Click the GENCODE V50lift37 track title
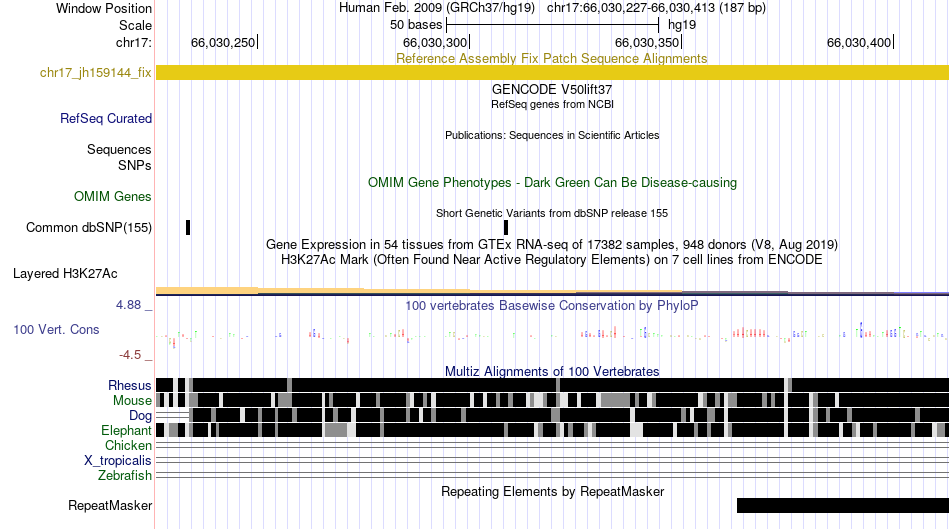Screen dimensions: 950x529 [552, 90]
